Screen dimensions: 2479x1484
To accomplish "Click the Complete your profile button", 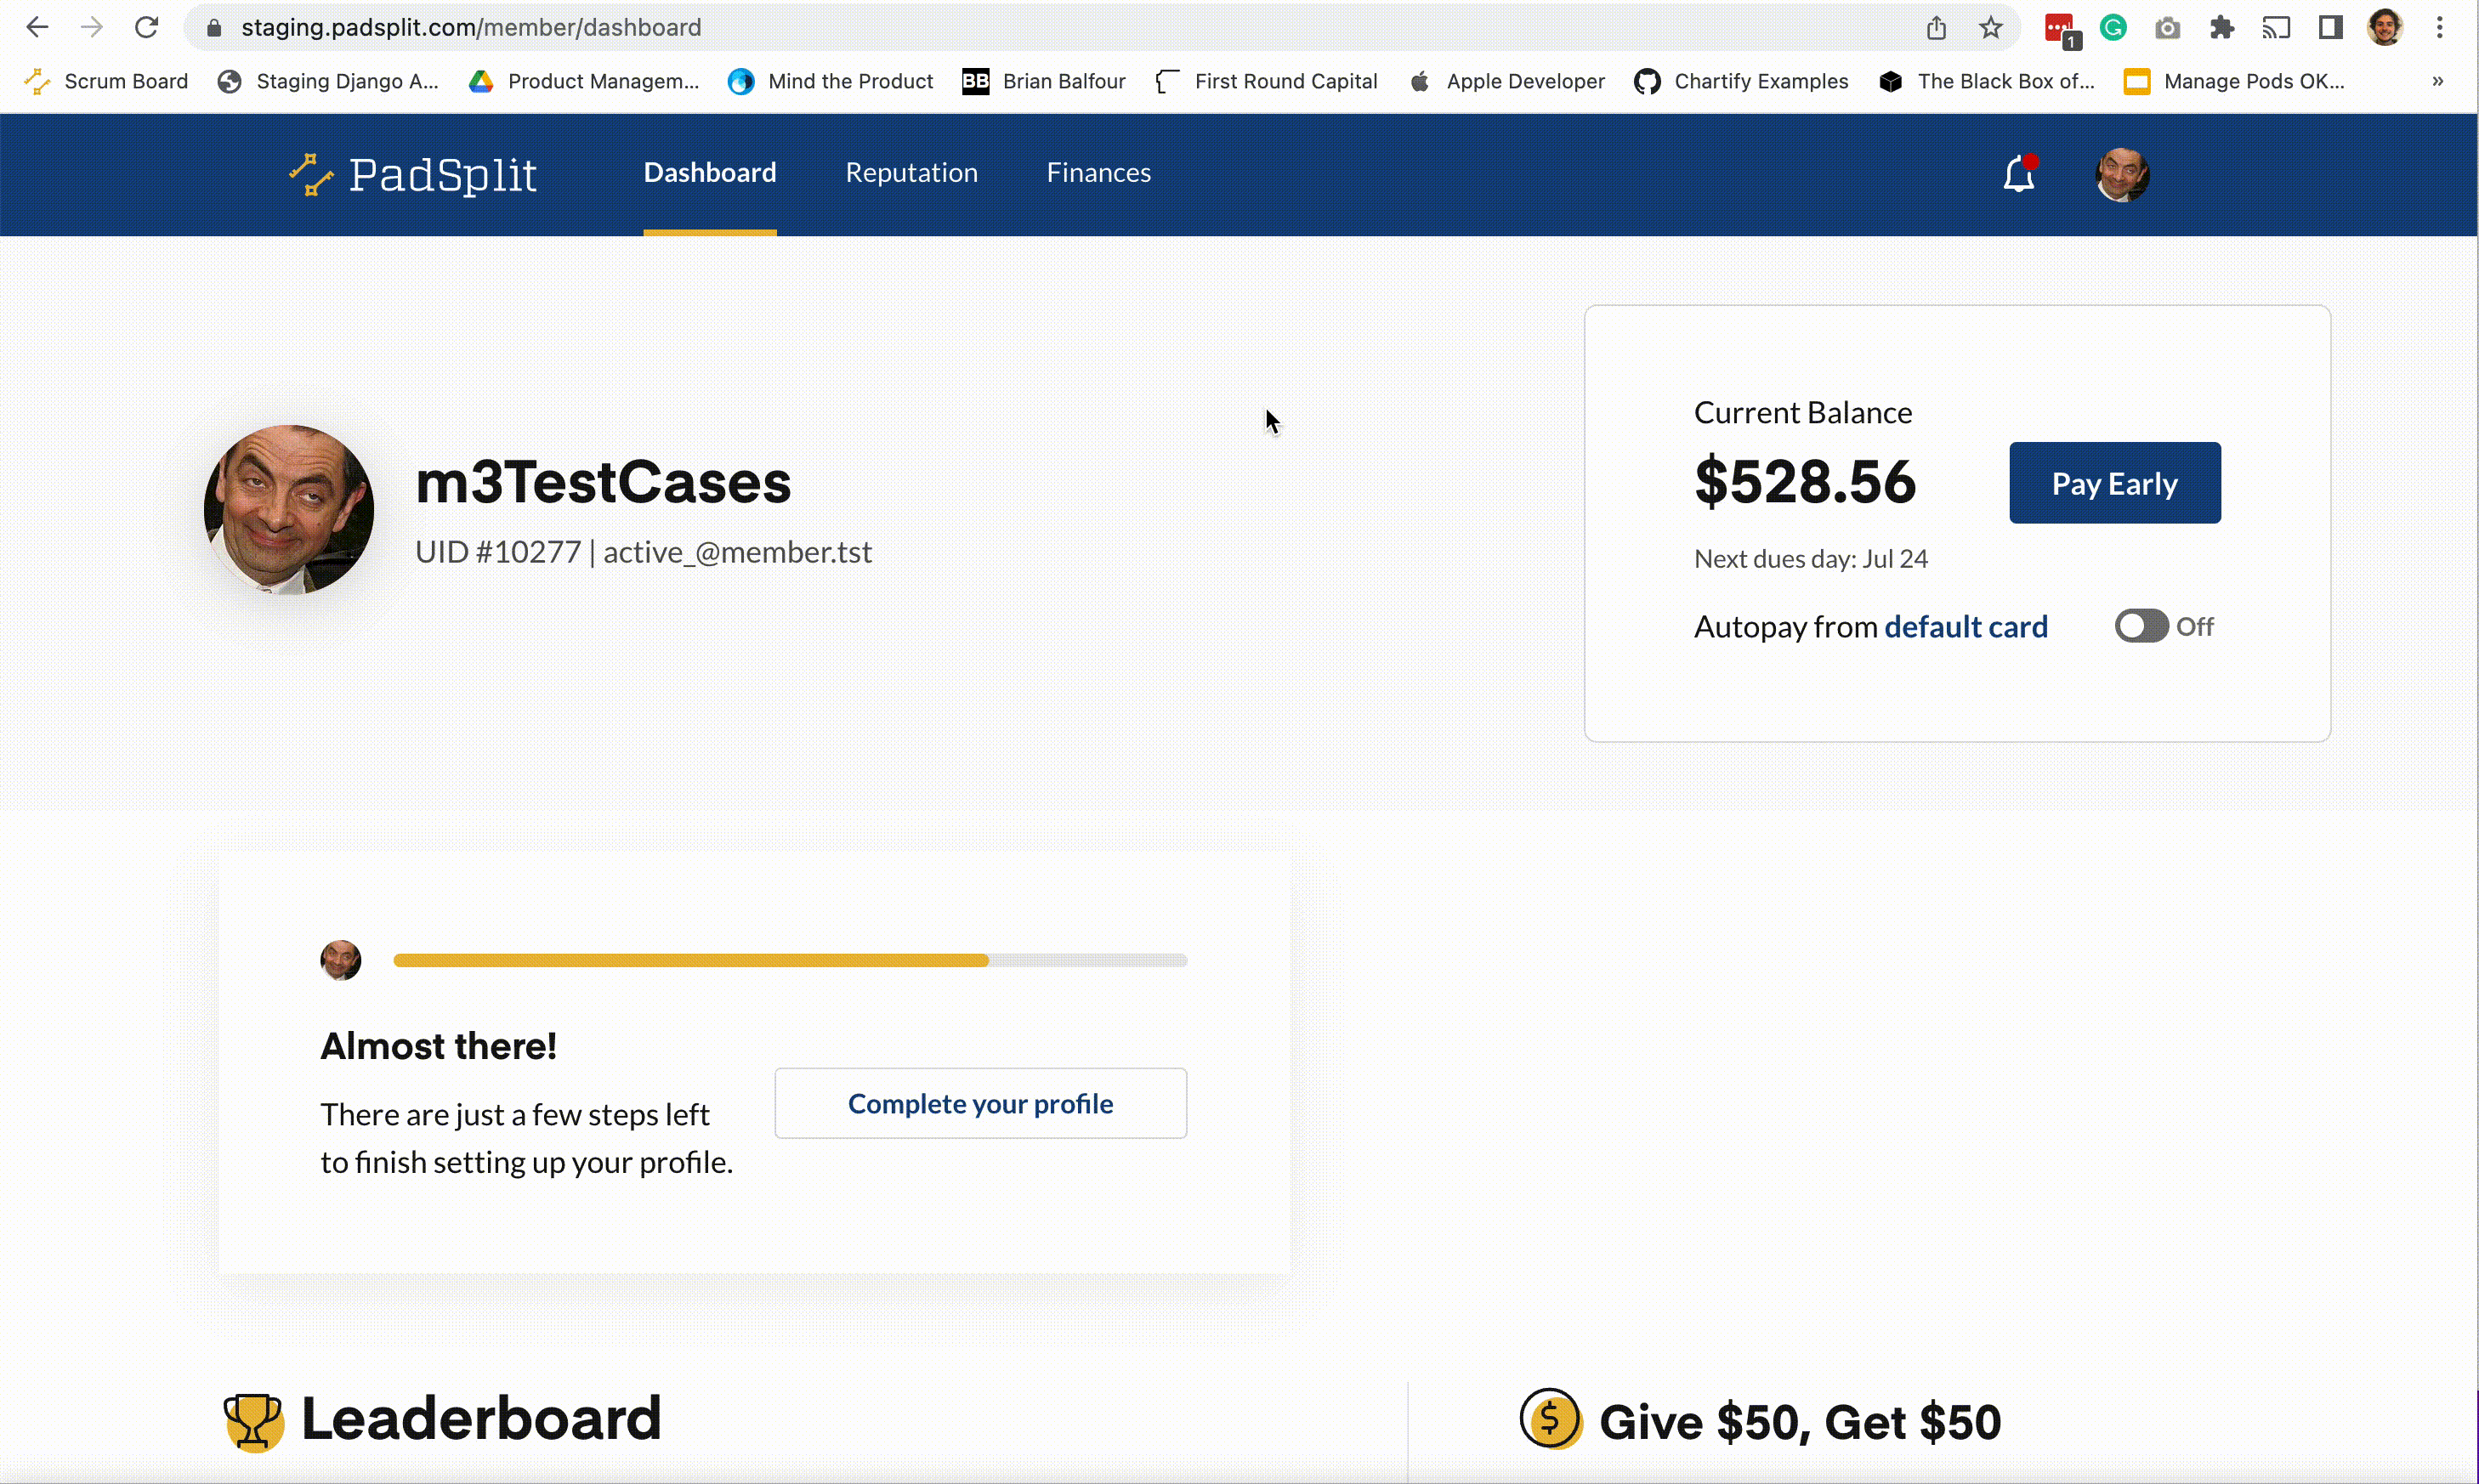I will pyautogui.click(x=980, y=1104).
